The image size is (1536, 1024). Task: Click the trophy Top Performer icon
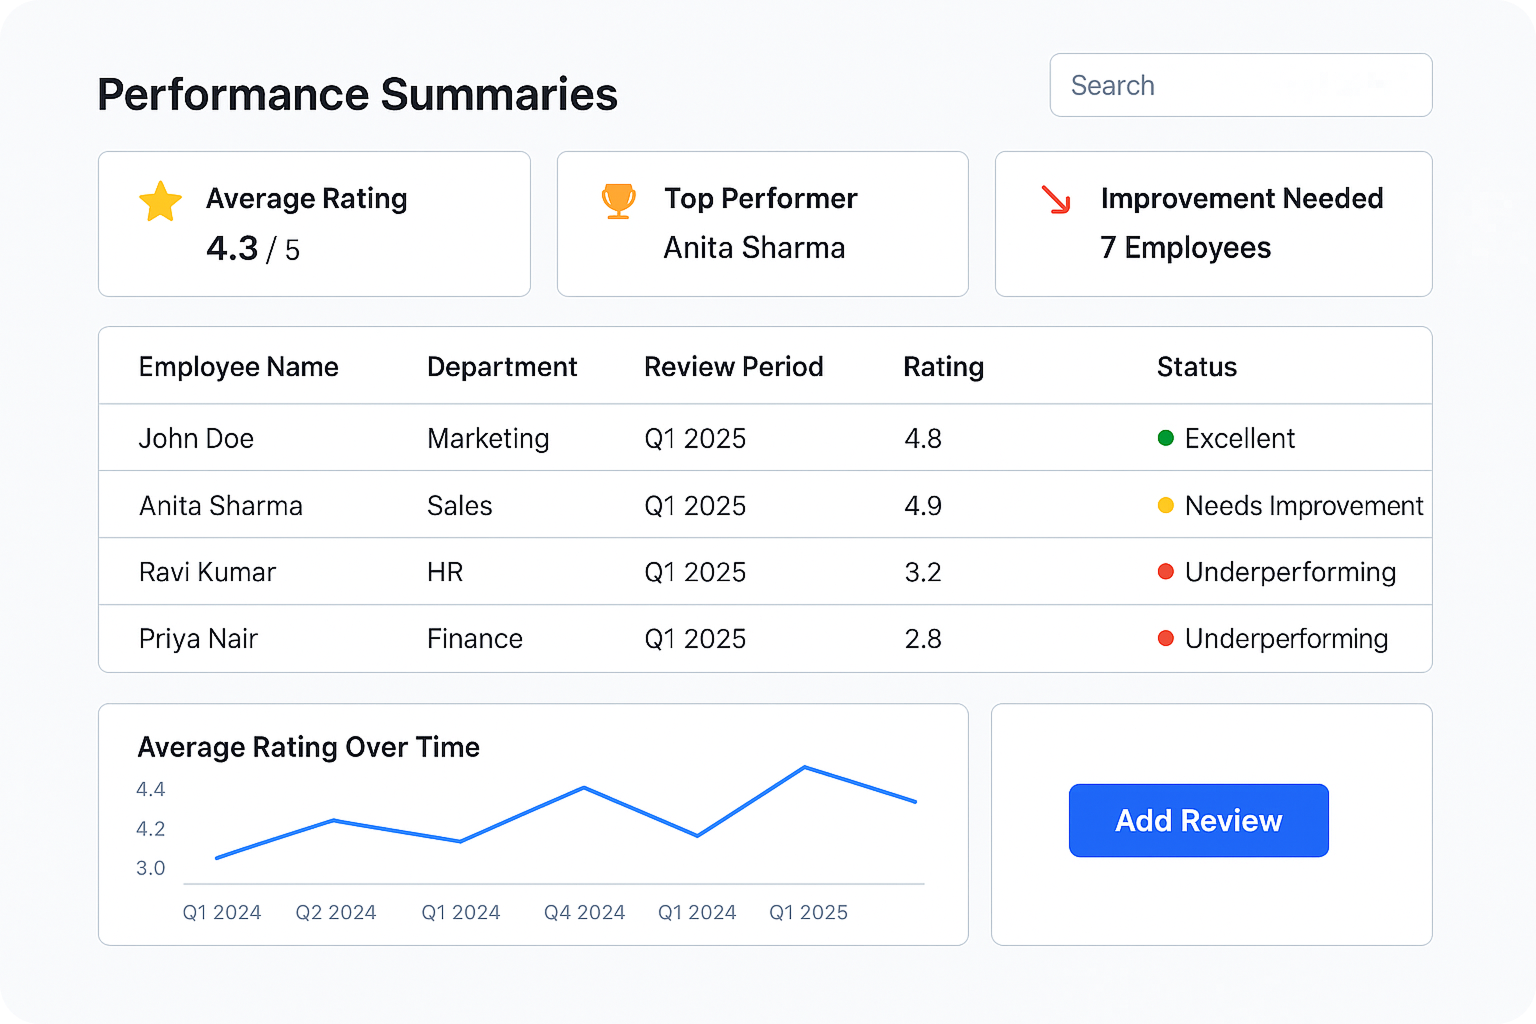click(x=618, y=200)
